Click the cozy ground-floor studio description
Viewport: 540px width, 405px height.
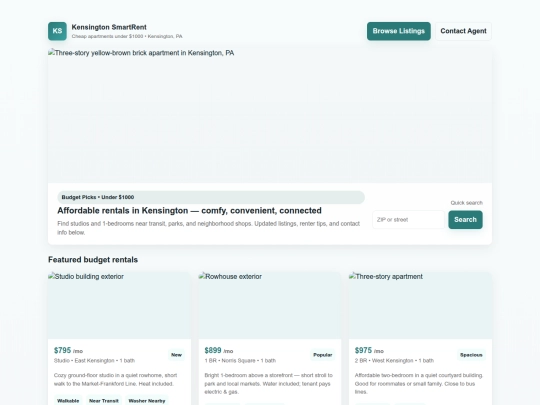point(115,380)
